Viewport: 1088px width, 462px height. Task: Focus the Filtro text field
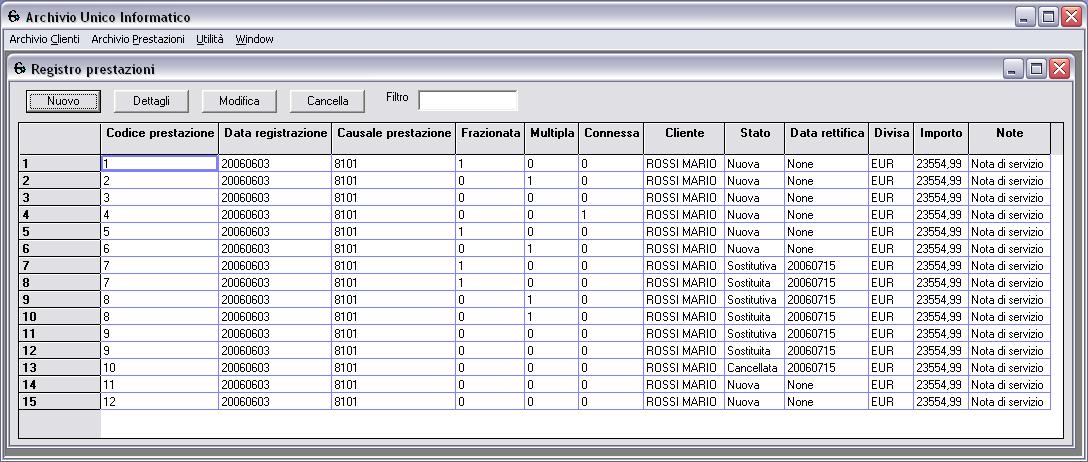point(467,100)
